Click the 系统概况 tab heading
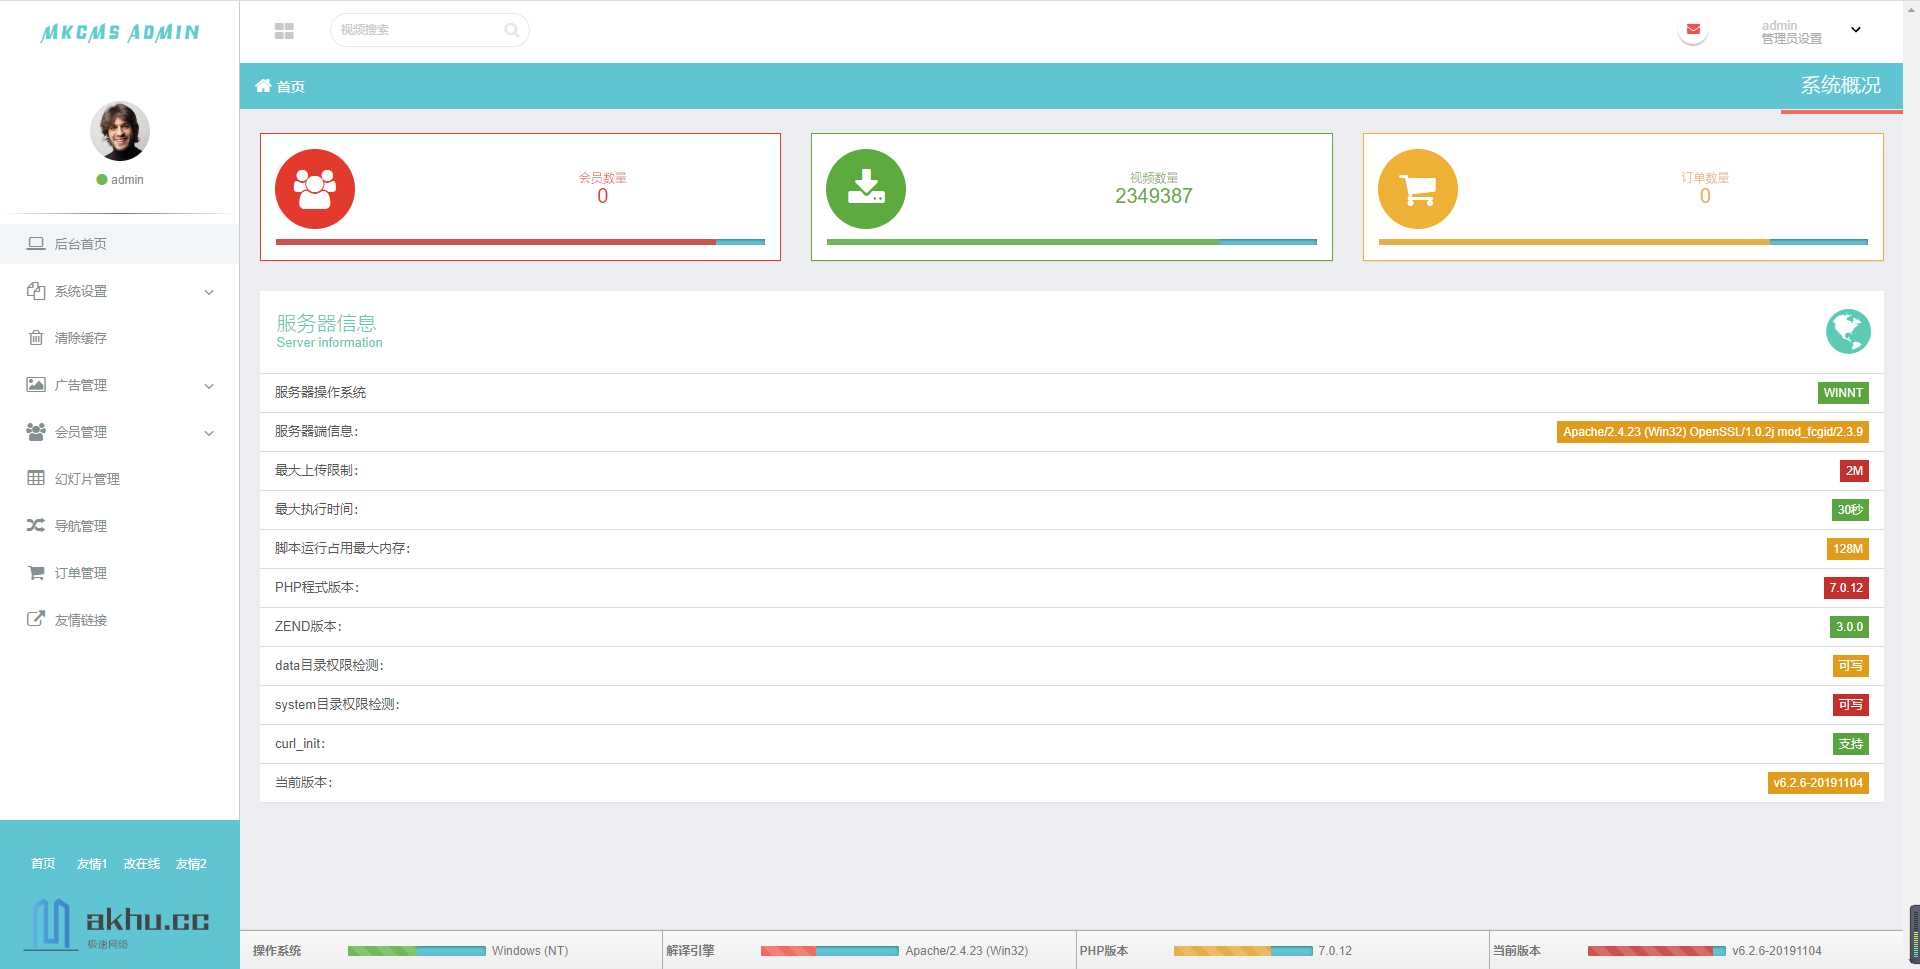Image resolution: width=1920 pixels, height=969 pixels. (1841, 86)
